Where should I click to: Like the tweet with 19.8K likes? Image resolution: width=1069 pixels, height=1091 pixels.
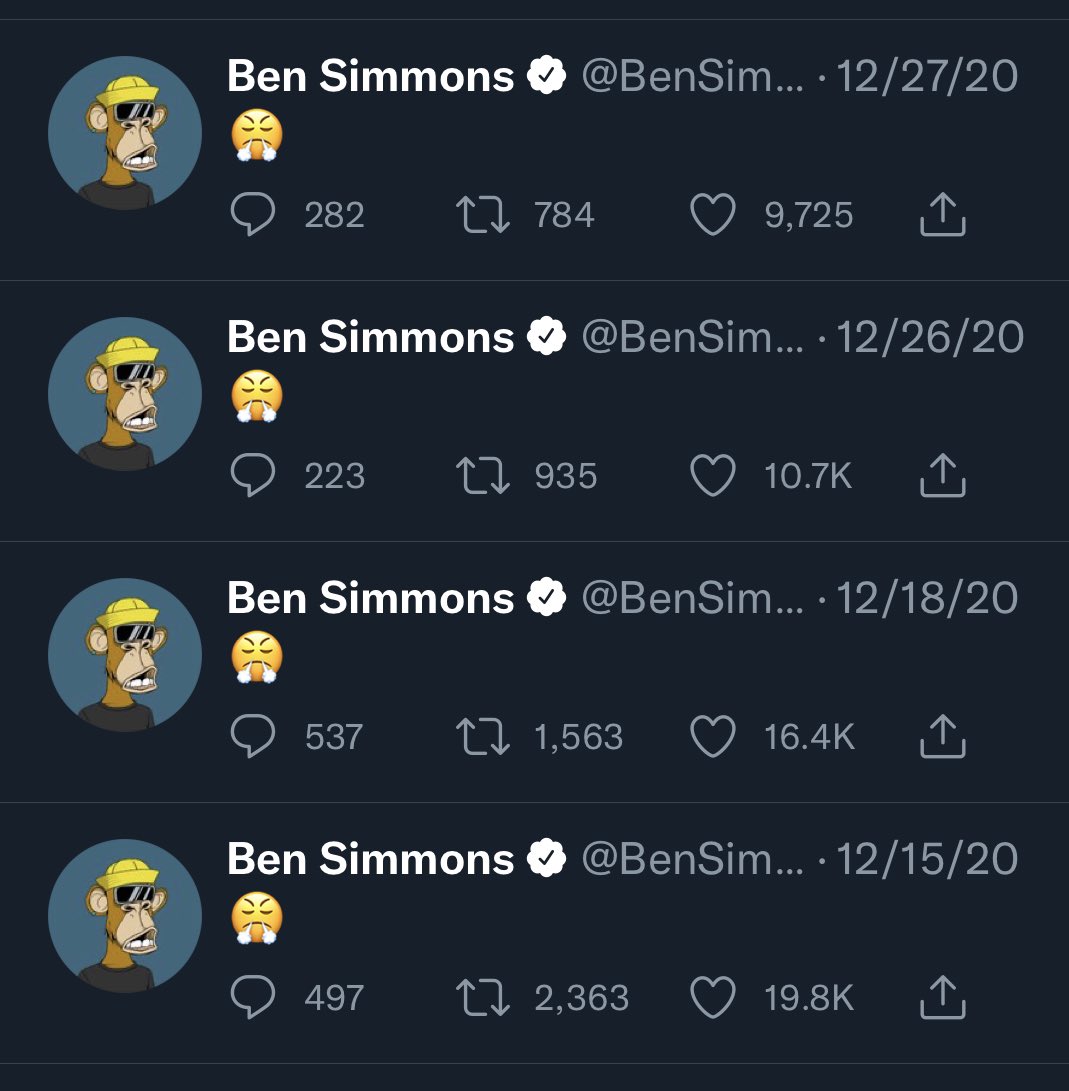click(x=713, y=998)
